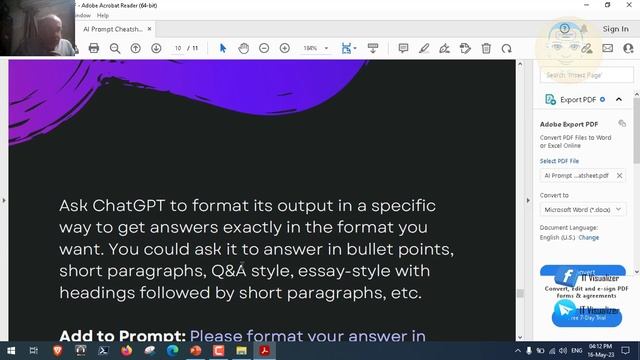Screen dimensions: 640x360
Task: Open the Help menu
Action: click(x=102, y=16)
